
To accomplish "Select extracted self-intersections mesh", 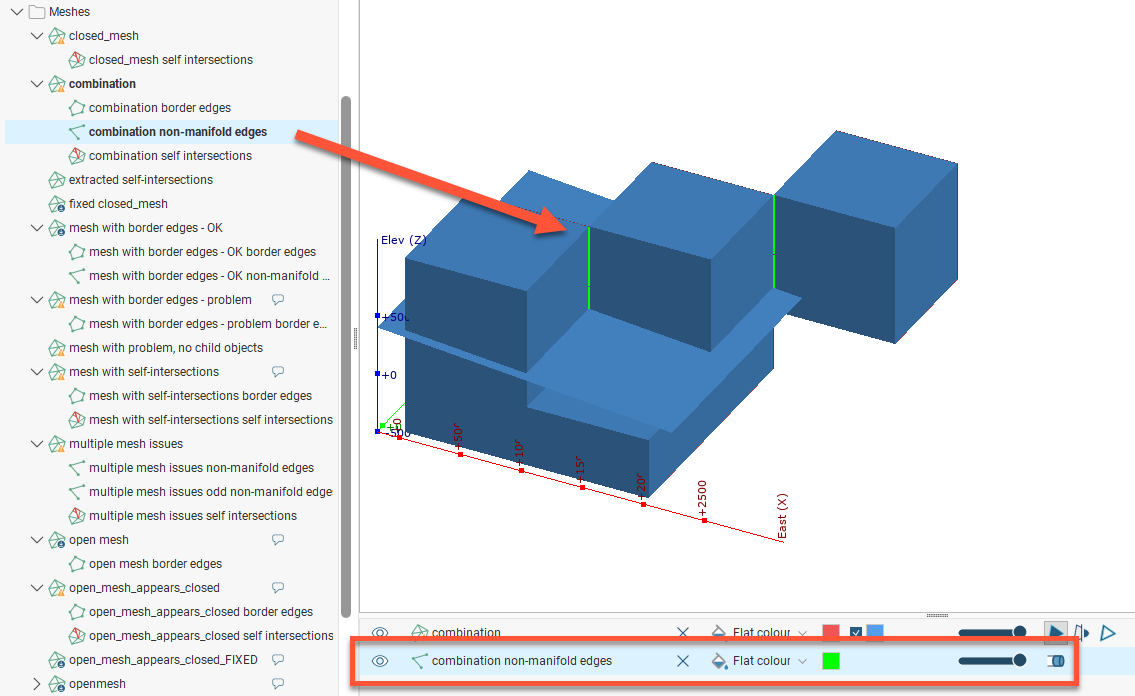I will click(x=140, y=180).
